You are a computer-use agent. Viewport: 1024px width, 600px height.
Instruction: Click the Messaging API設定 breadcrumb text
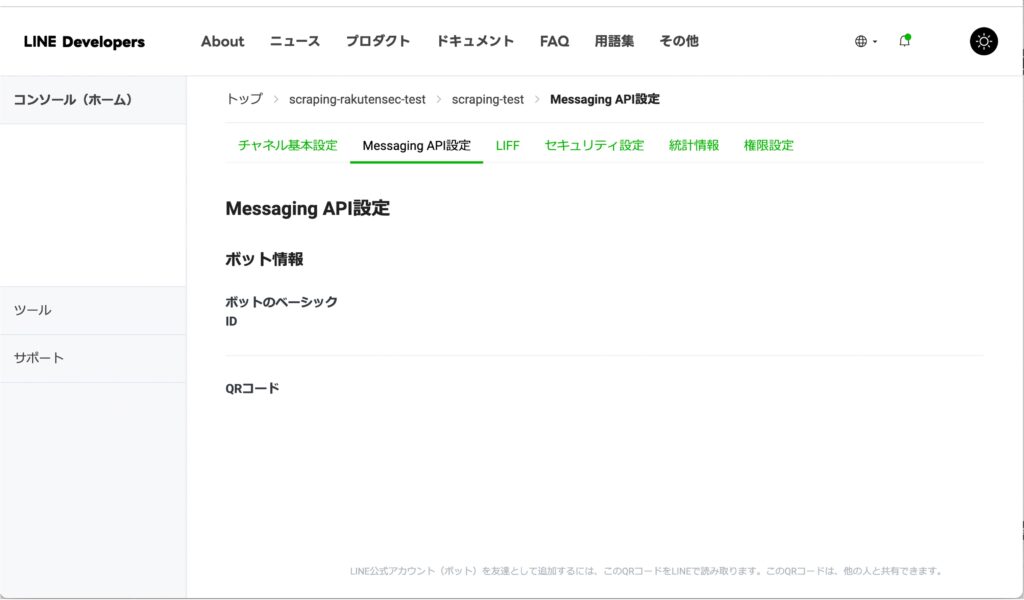[x=605, y=99]
